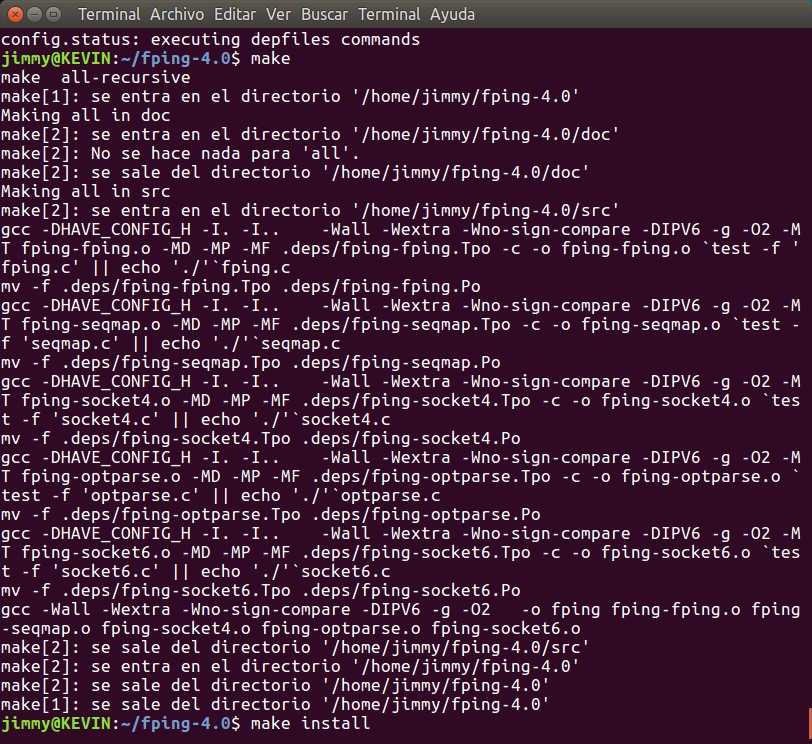
Task: Open the Archivo menu
Action: [180, 15]
